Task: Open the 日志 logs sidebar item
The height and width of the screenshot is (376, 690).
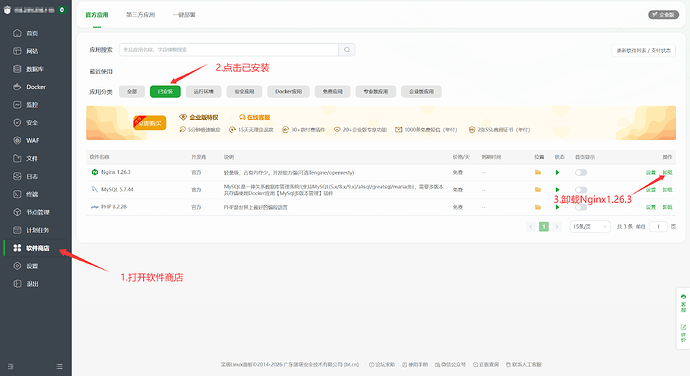Action: tap(32, 176)
